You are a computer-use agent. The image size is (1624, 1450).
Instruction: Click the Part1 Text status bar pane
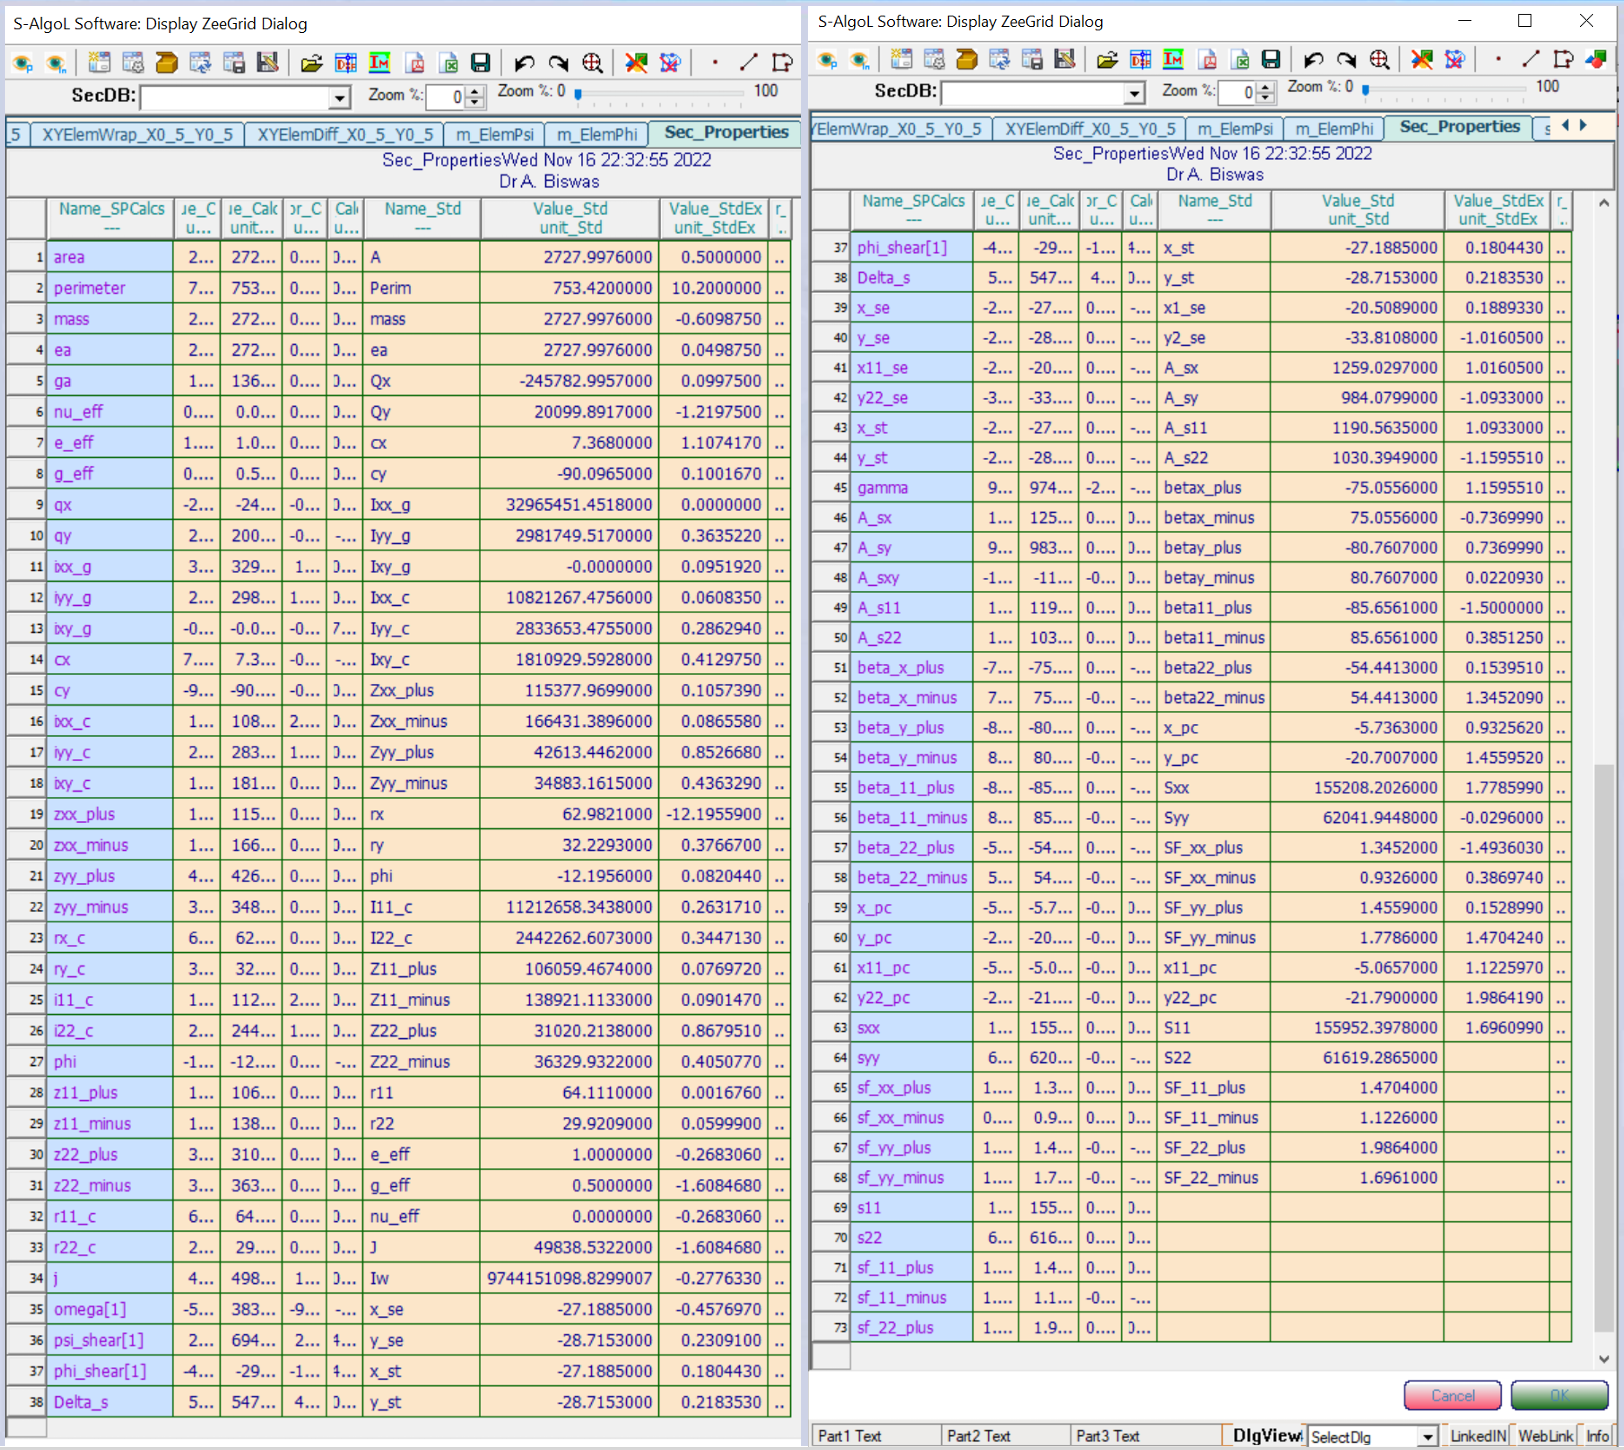point(875,1436)
